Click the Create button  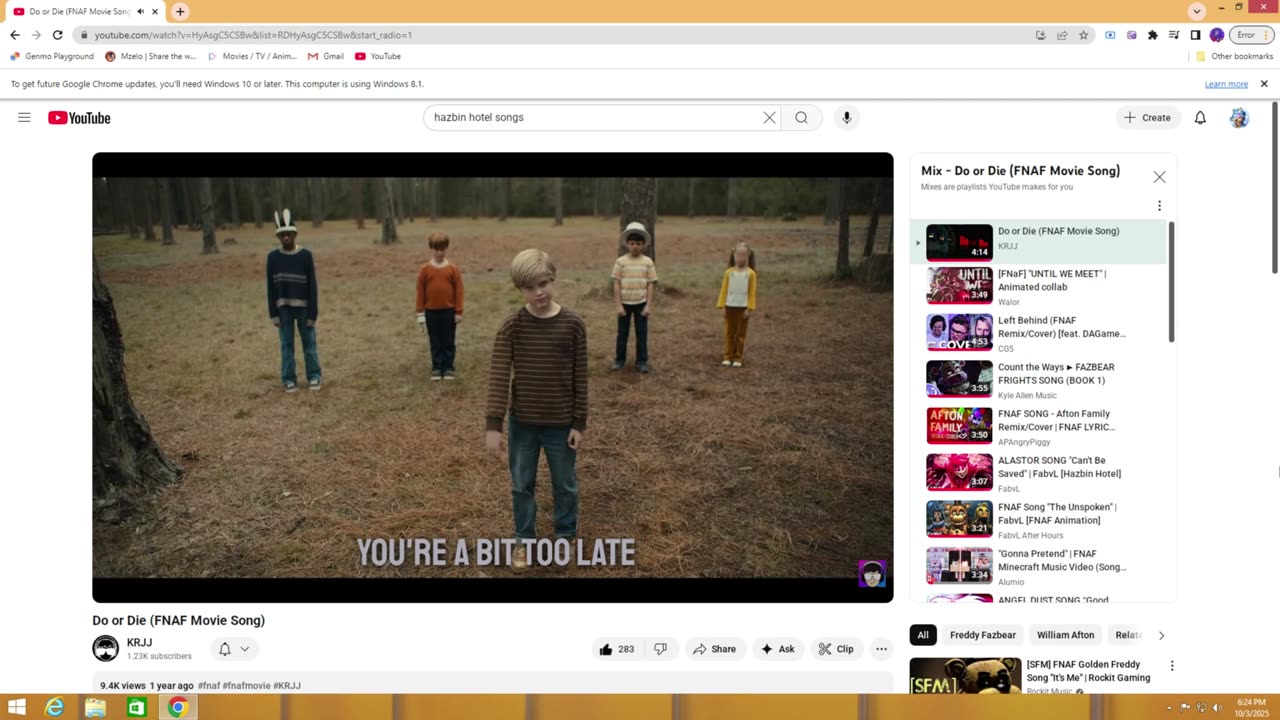1147,118
